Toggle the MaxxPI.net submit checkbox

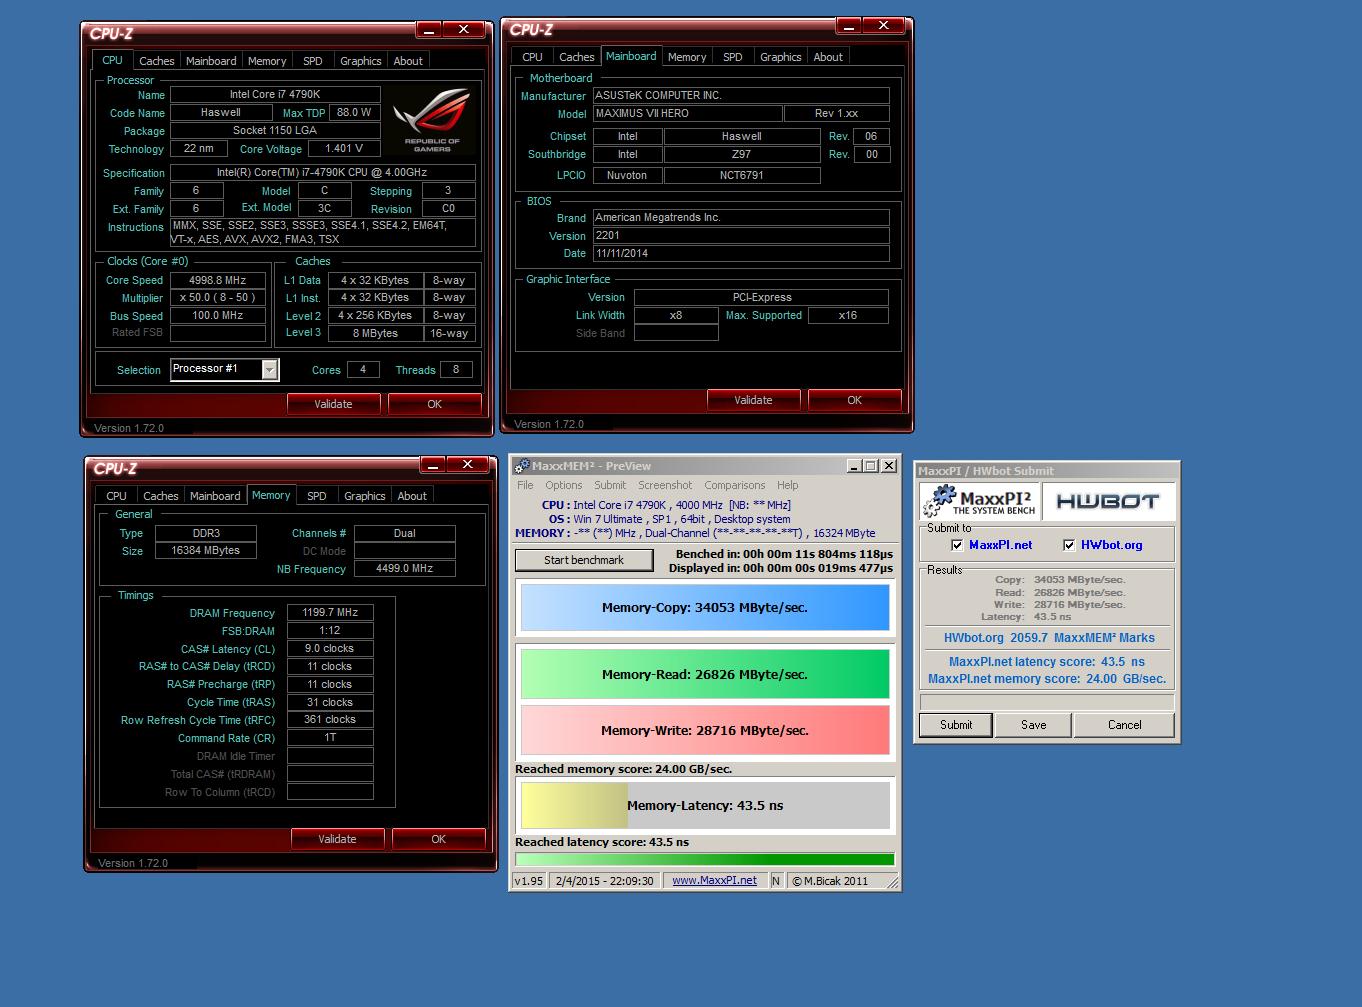coord(957,545)
